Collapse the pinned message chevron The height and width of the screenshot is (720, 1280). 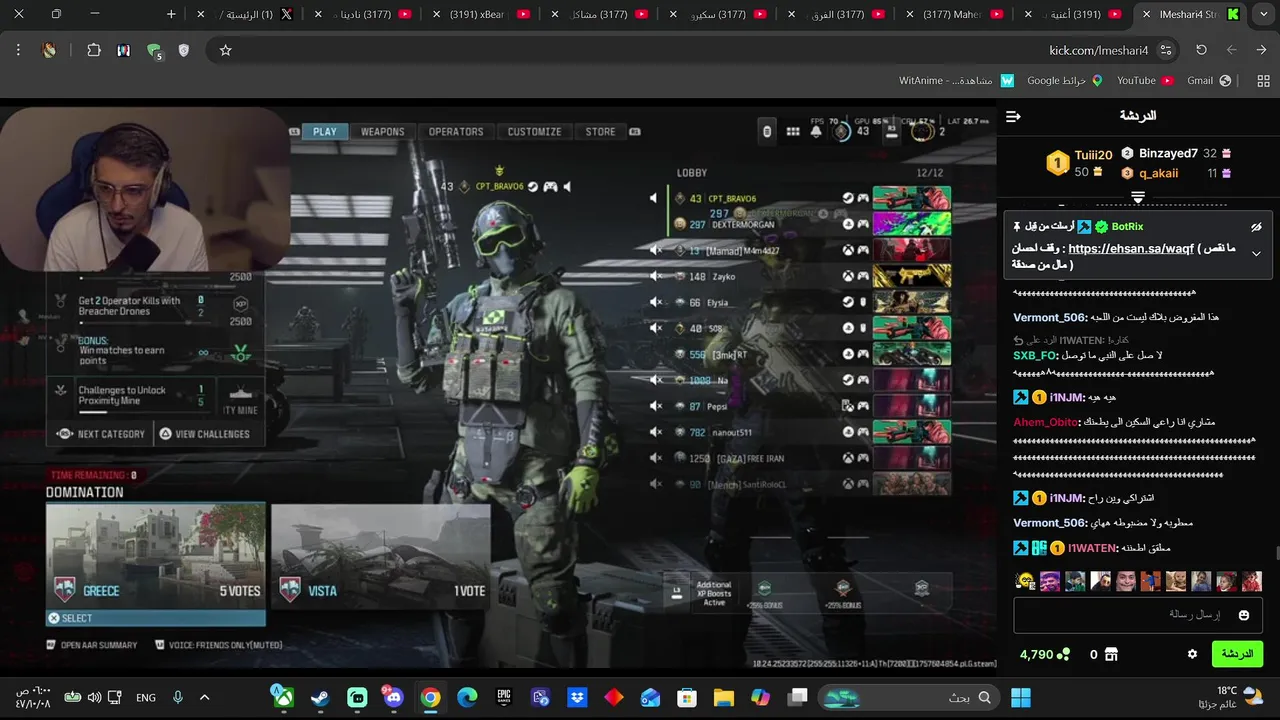click(x=1256, y=253)
